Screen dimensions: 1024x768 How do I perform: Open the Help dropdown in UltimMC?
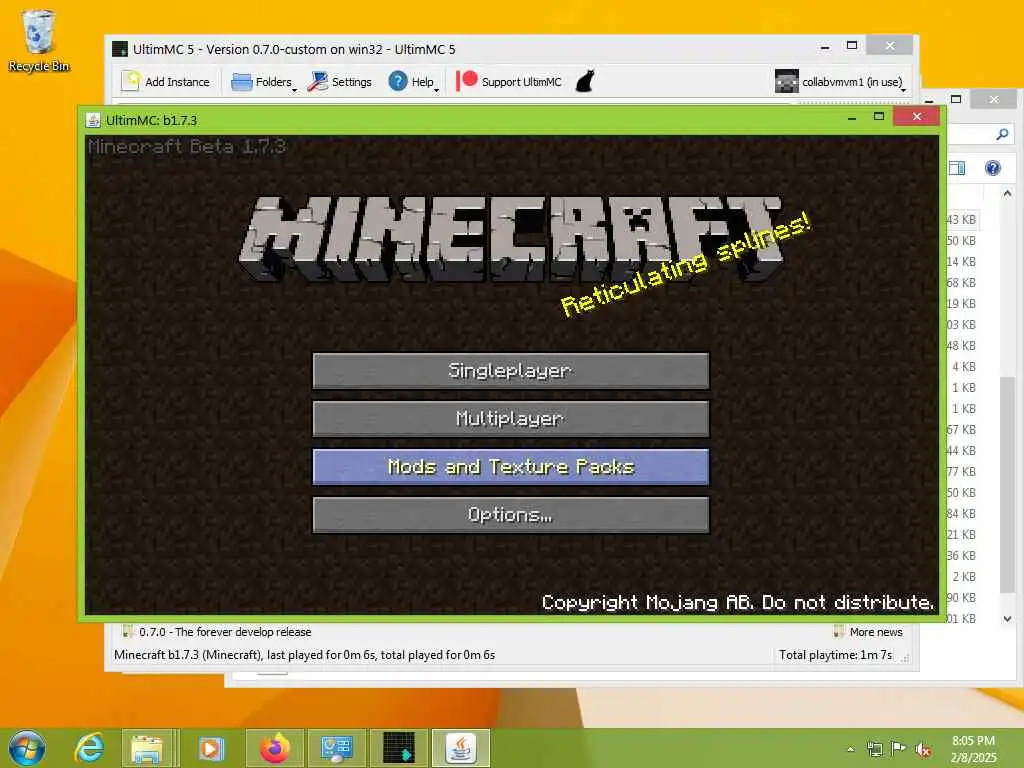tap(413, 82)
